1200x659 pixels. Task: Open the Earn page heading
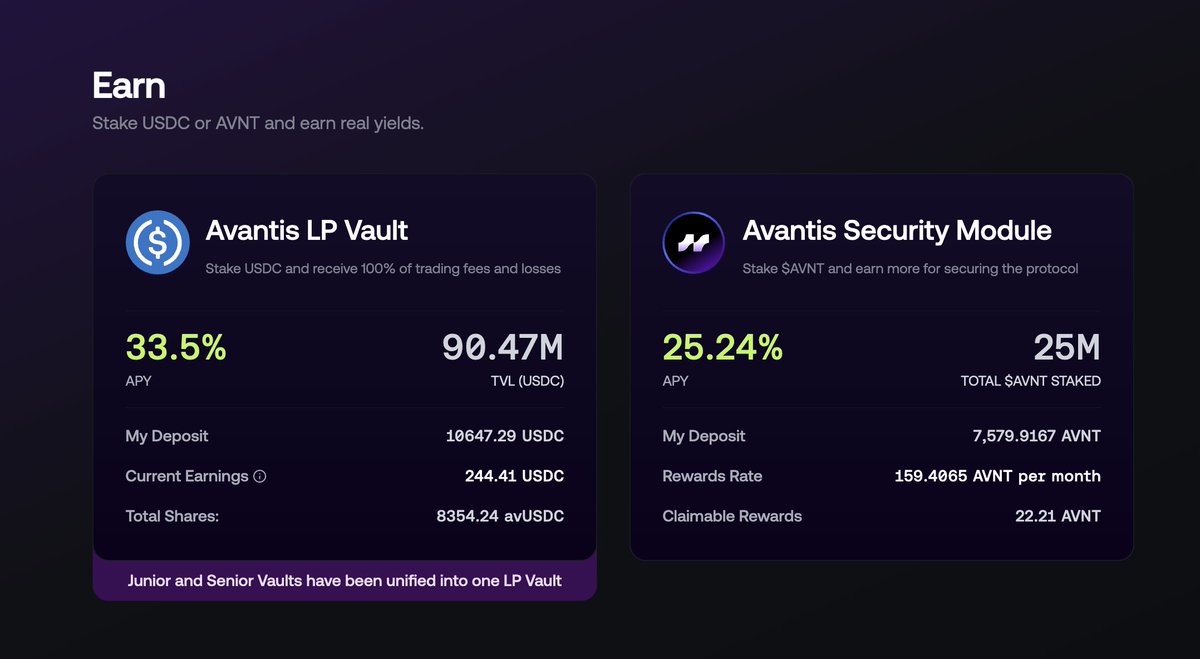pyautogui.click(x=128, y=85)
